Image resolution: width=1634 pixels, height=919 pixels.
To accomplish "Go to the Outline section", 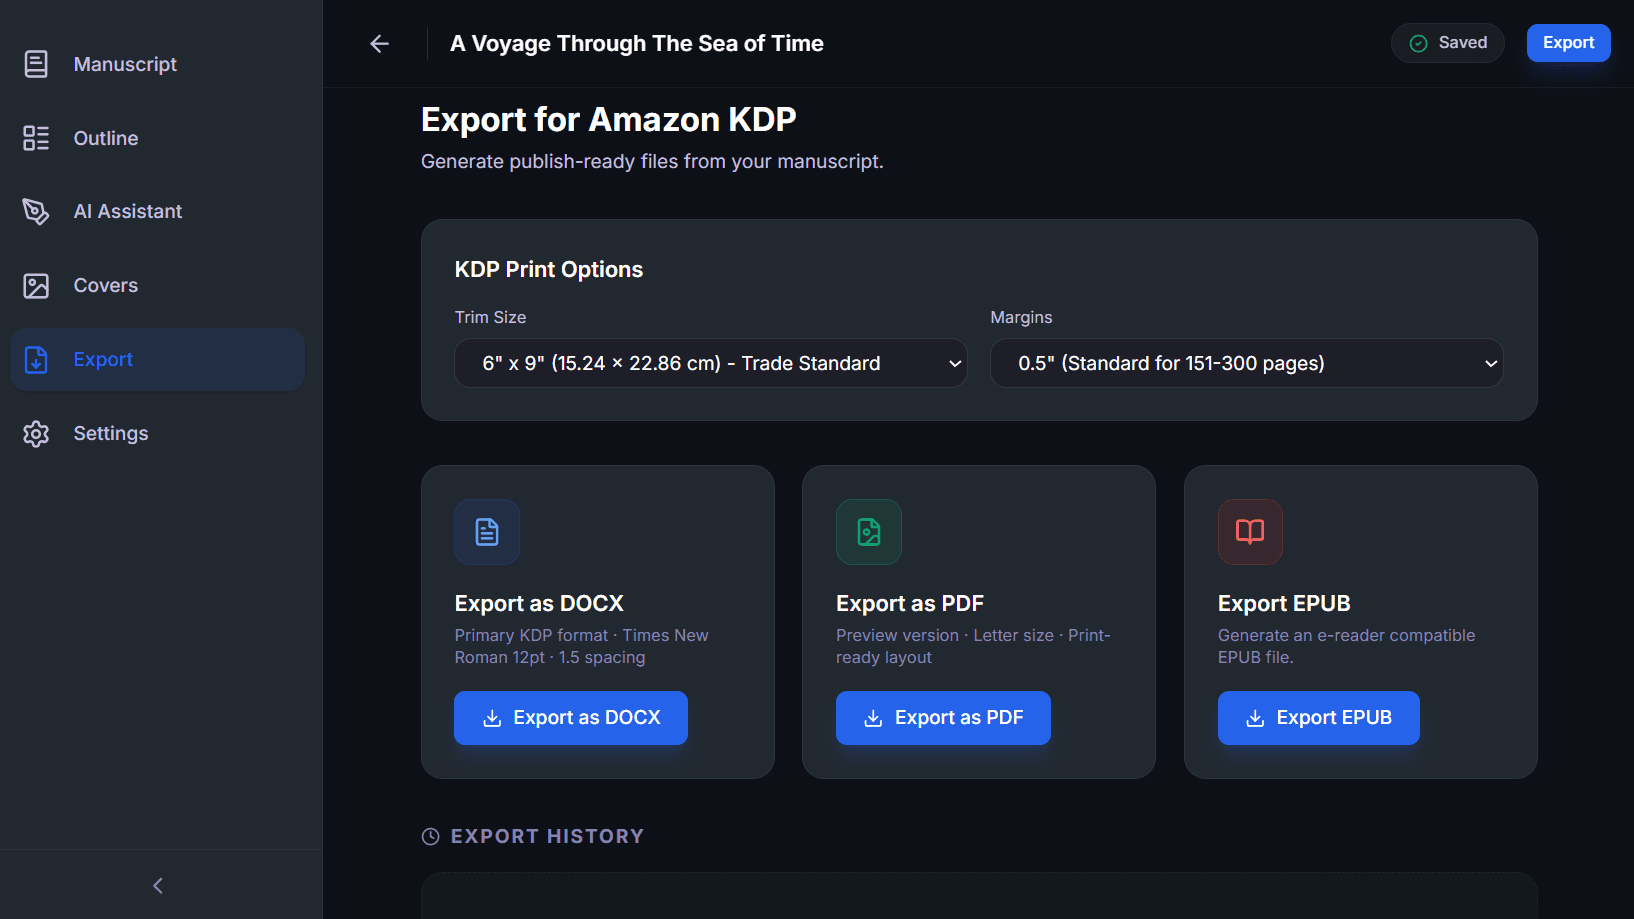I will point(157,138).
